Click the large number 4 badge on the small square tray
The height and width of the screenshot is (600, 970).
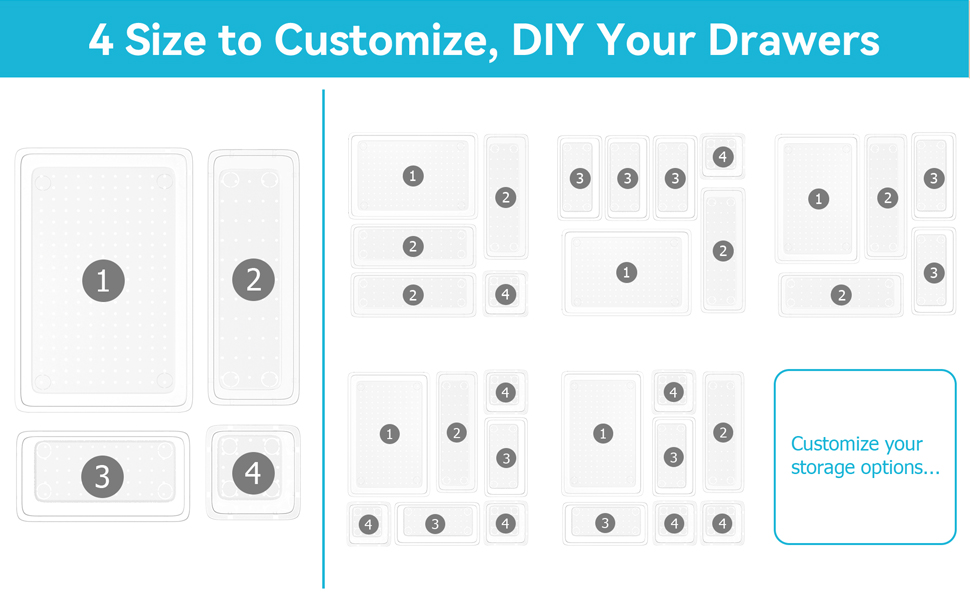pyautogui.click(x=253, y=472)
